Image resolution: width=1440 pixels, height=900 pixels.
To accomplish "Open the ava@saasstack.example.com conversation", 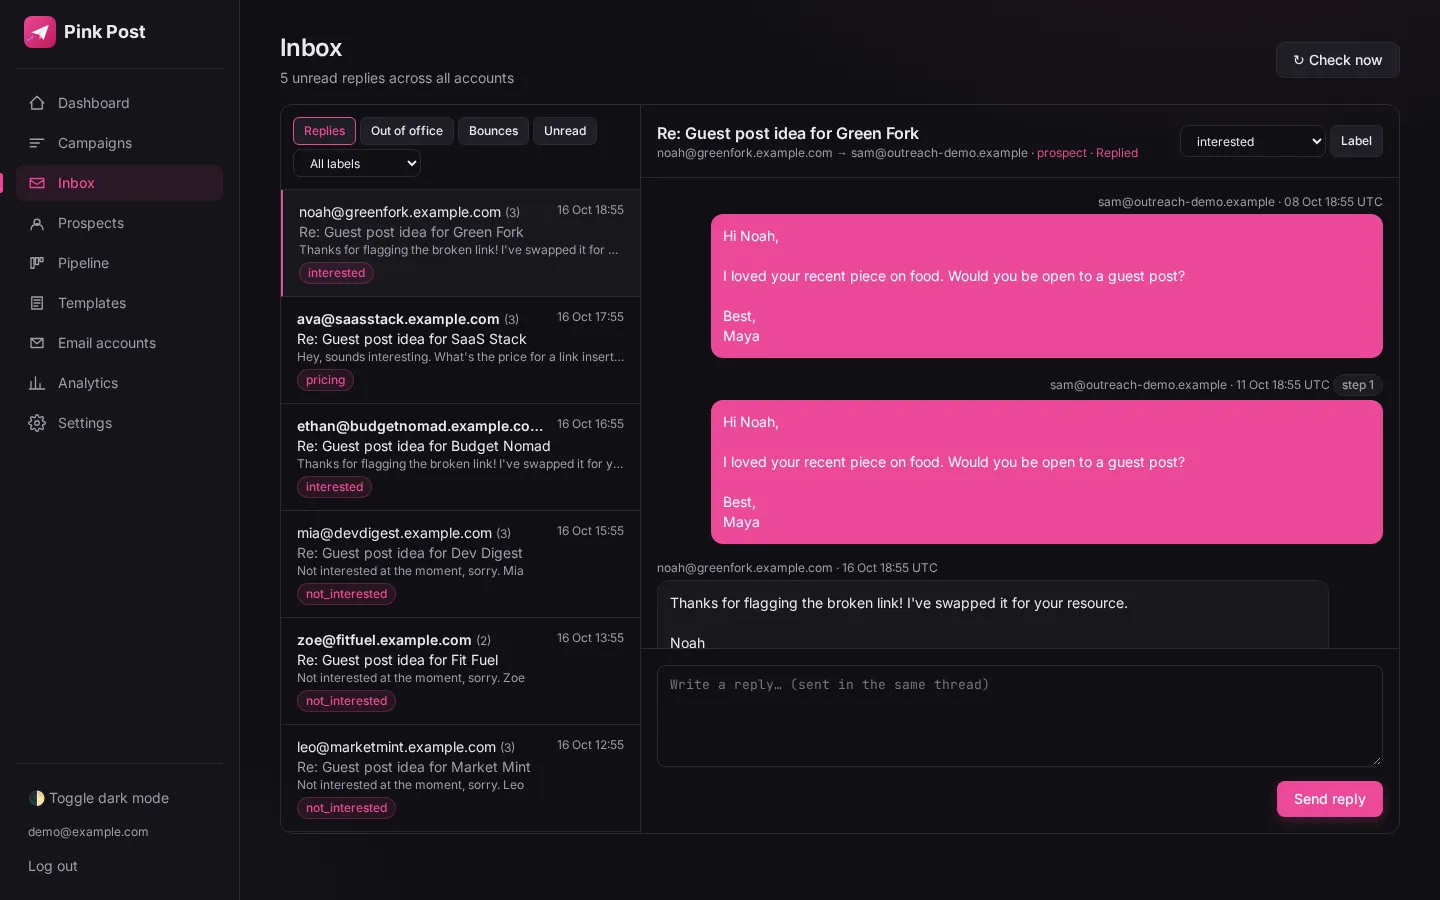I will click(461, 350).
